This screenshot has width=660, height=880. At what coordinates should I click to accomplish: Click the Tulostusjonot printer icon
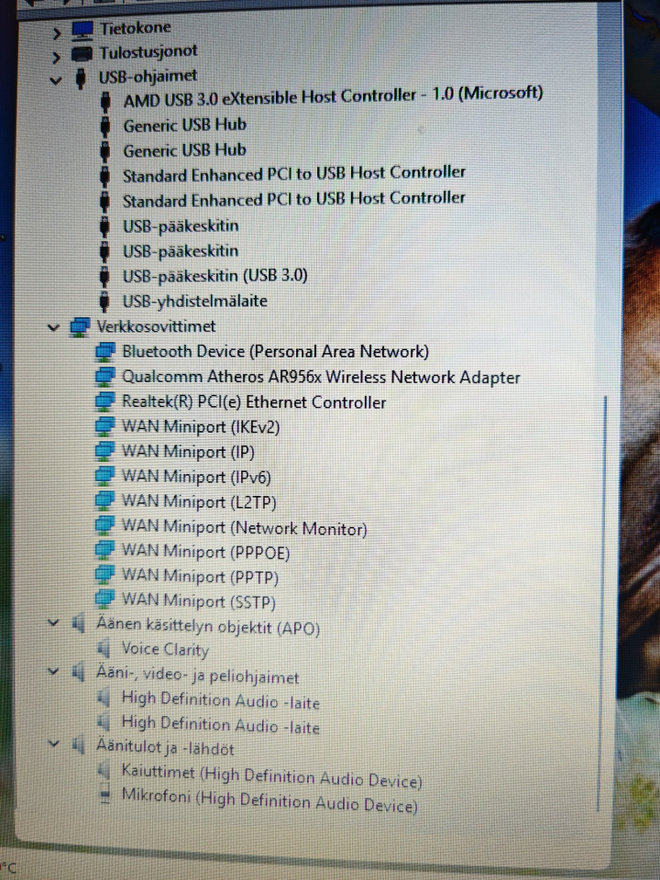coord(82,54)
